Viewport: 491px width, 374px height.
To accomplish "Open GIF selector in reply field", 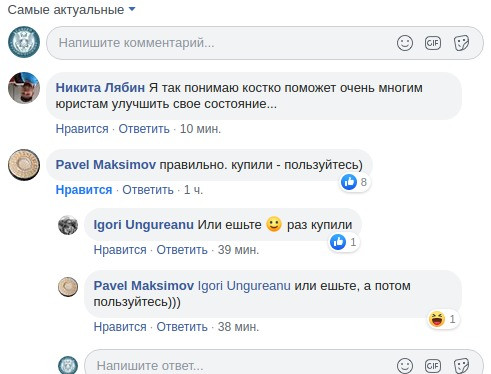I will point(433,366).
